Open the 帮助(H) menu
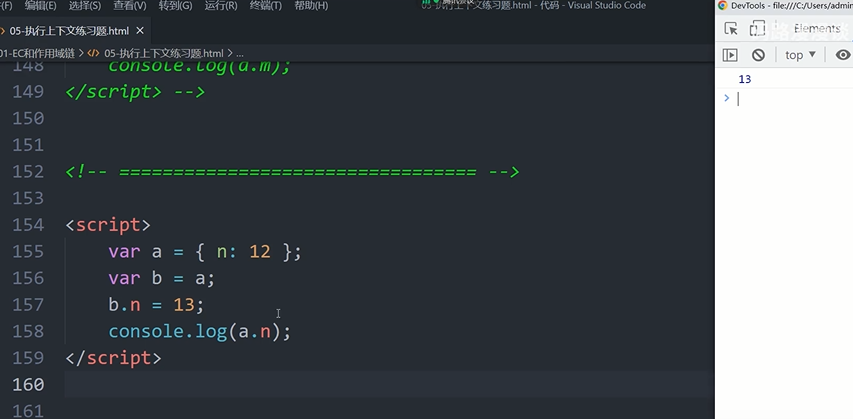853x419 pixels. pyautogui.click(x=311, y=6)
